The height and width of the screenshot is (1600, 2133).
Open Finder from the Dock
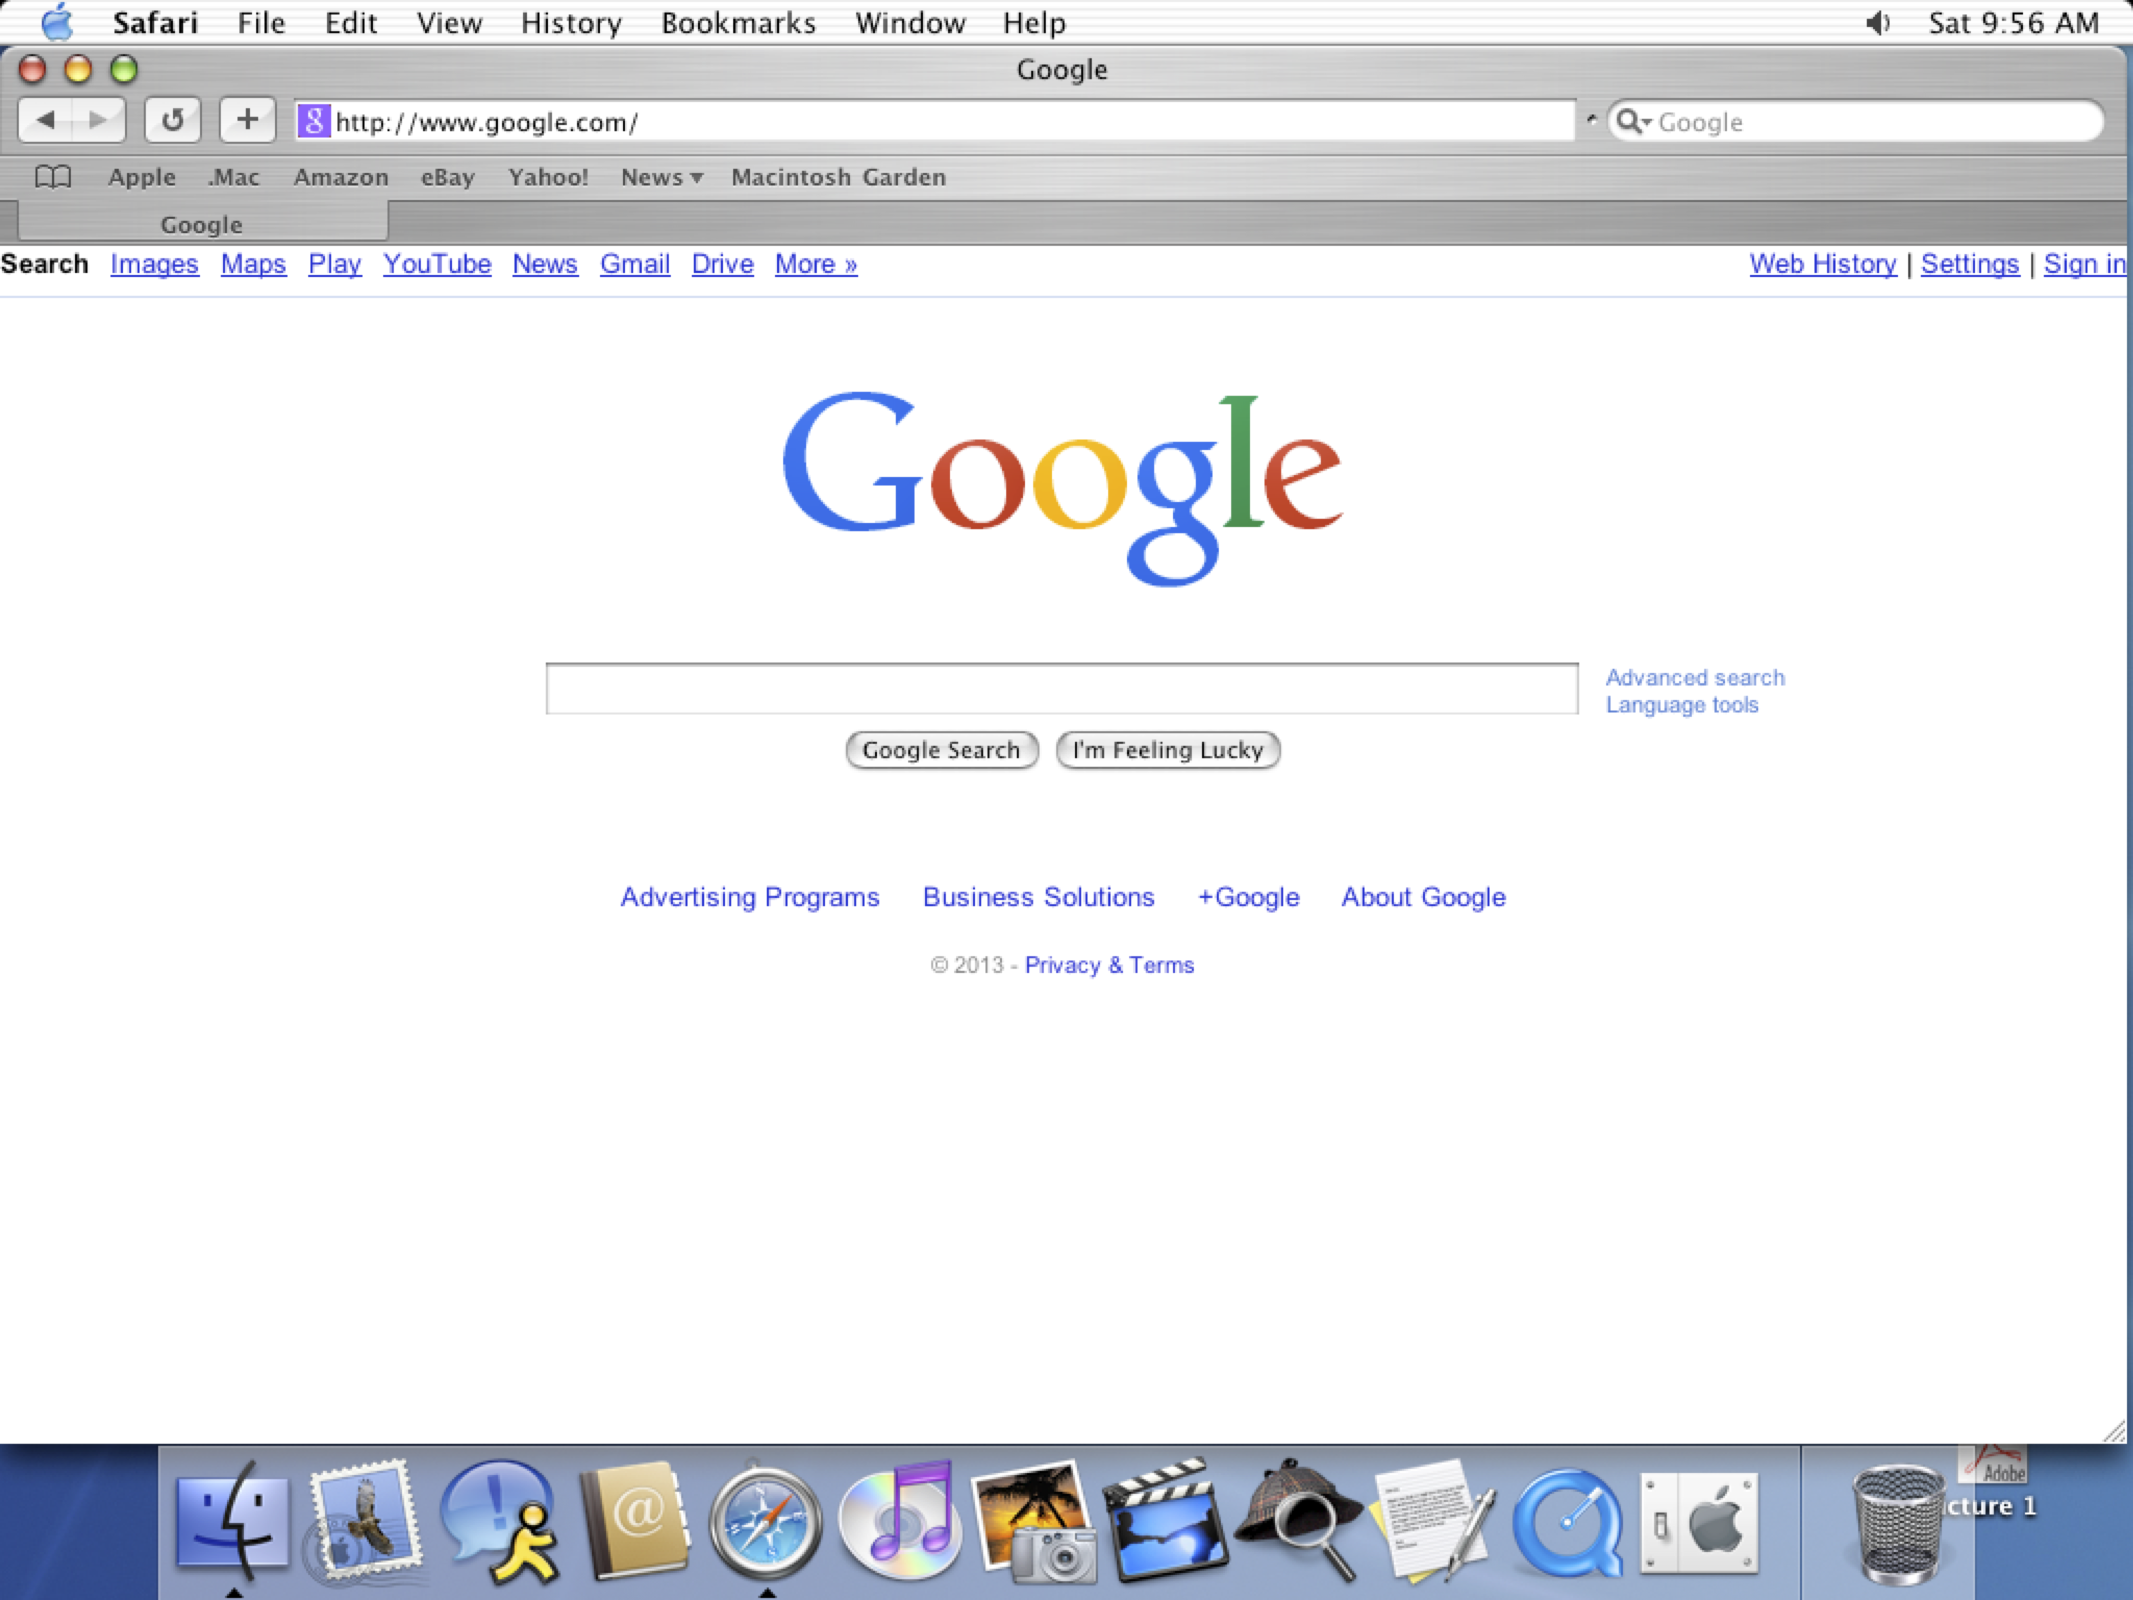(x=232, y=1521)
